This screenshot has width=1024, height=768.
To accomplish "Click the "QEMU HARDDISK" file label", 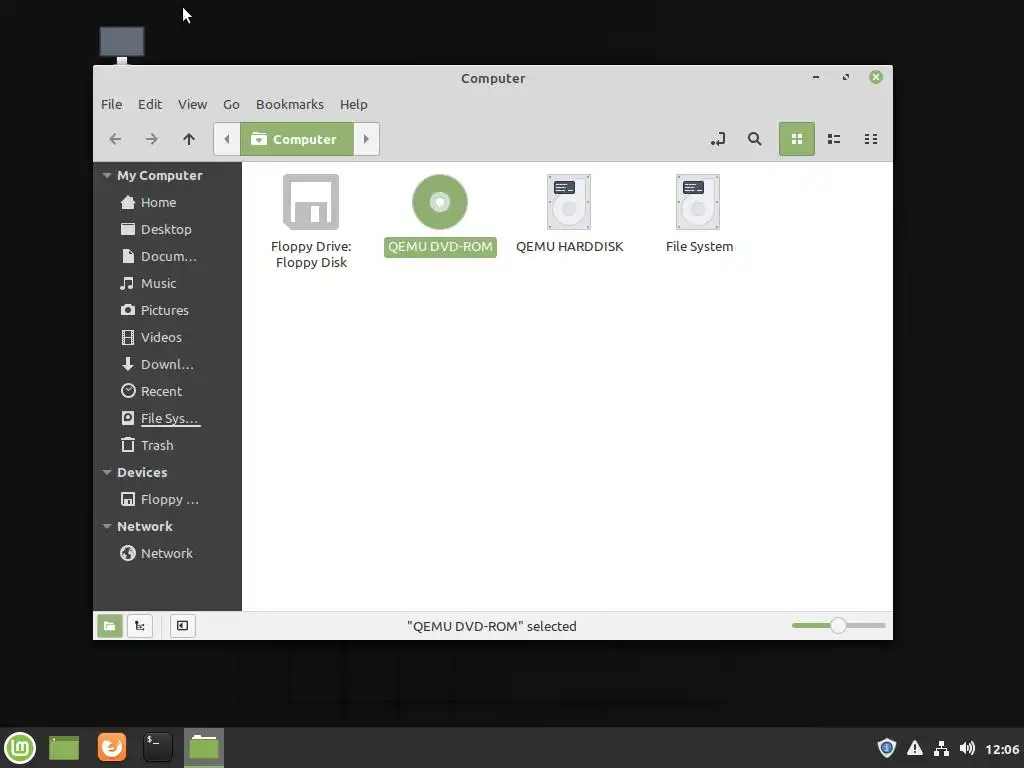I will 569,247.
